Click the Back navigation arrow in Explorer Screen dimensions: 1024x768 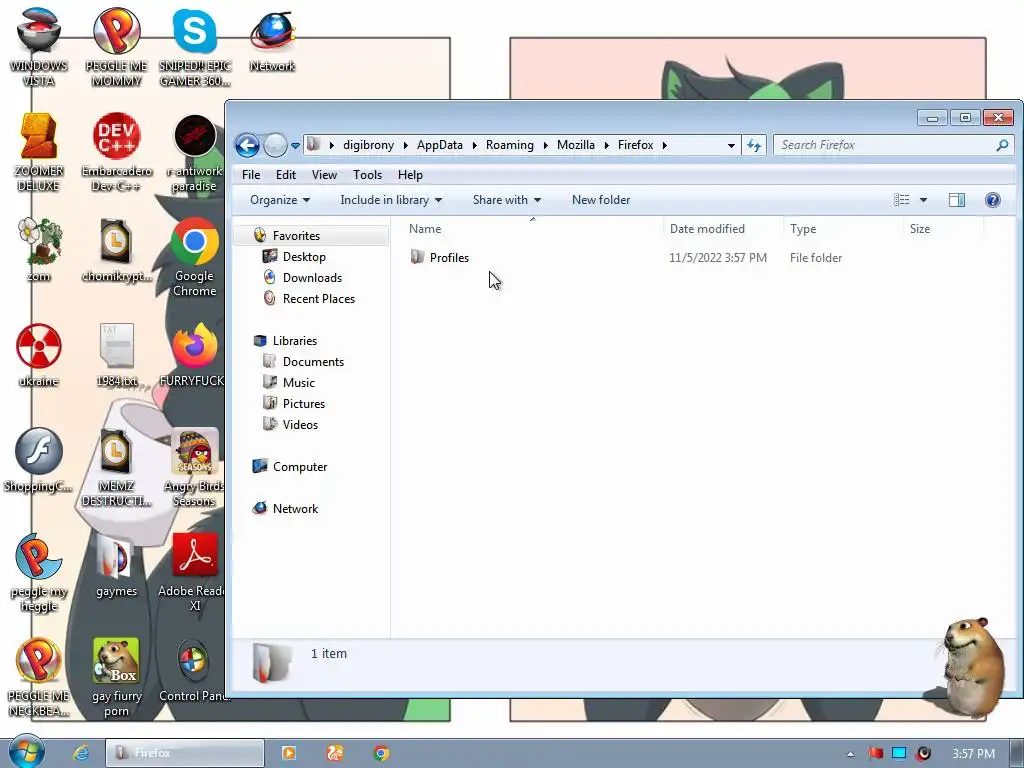coord(248,145)
